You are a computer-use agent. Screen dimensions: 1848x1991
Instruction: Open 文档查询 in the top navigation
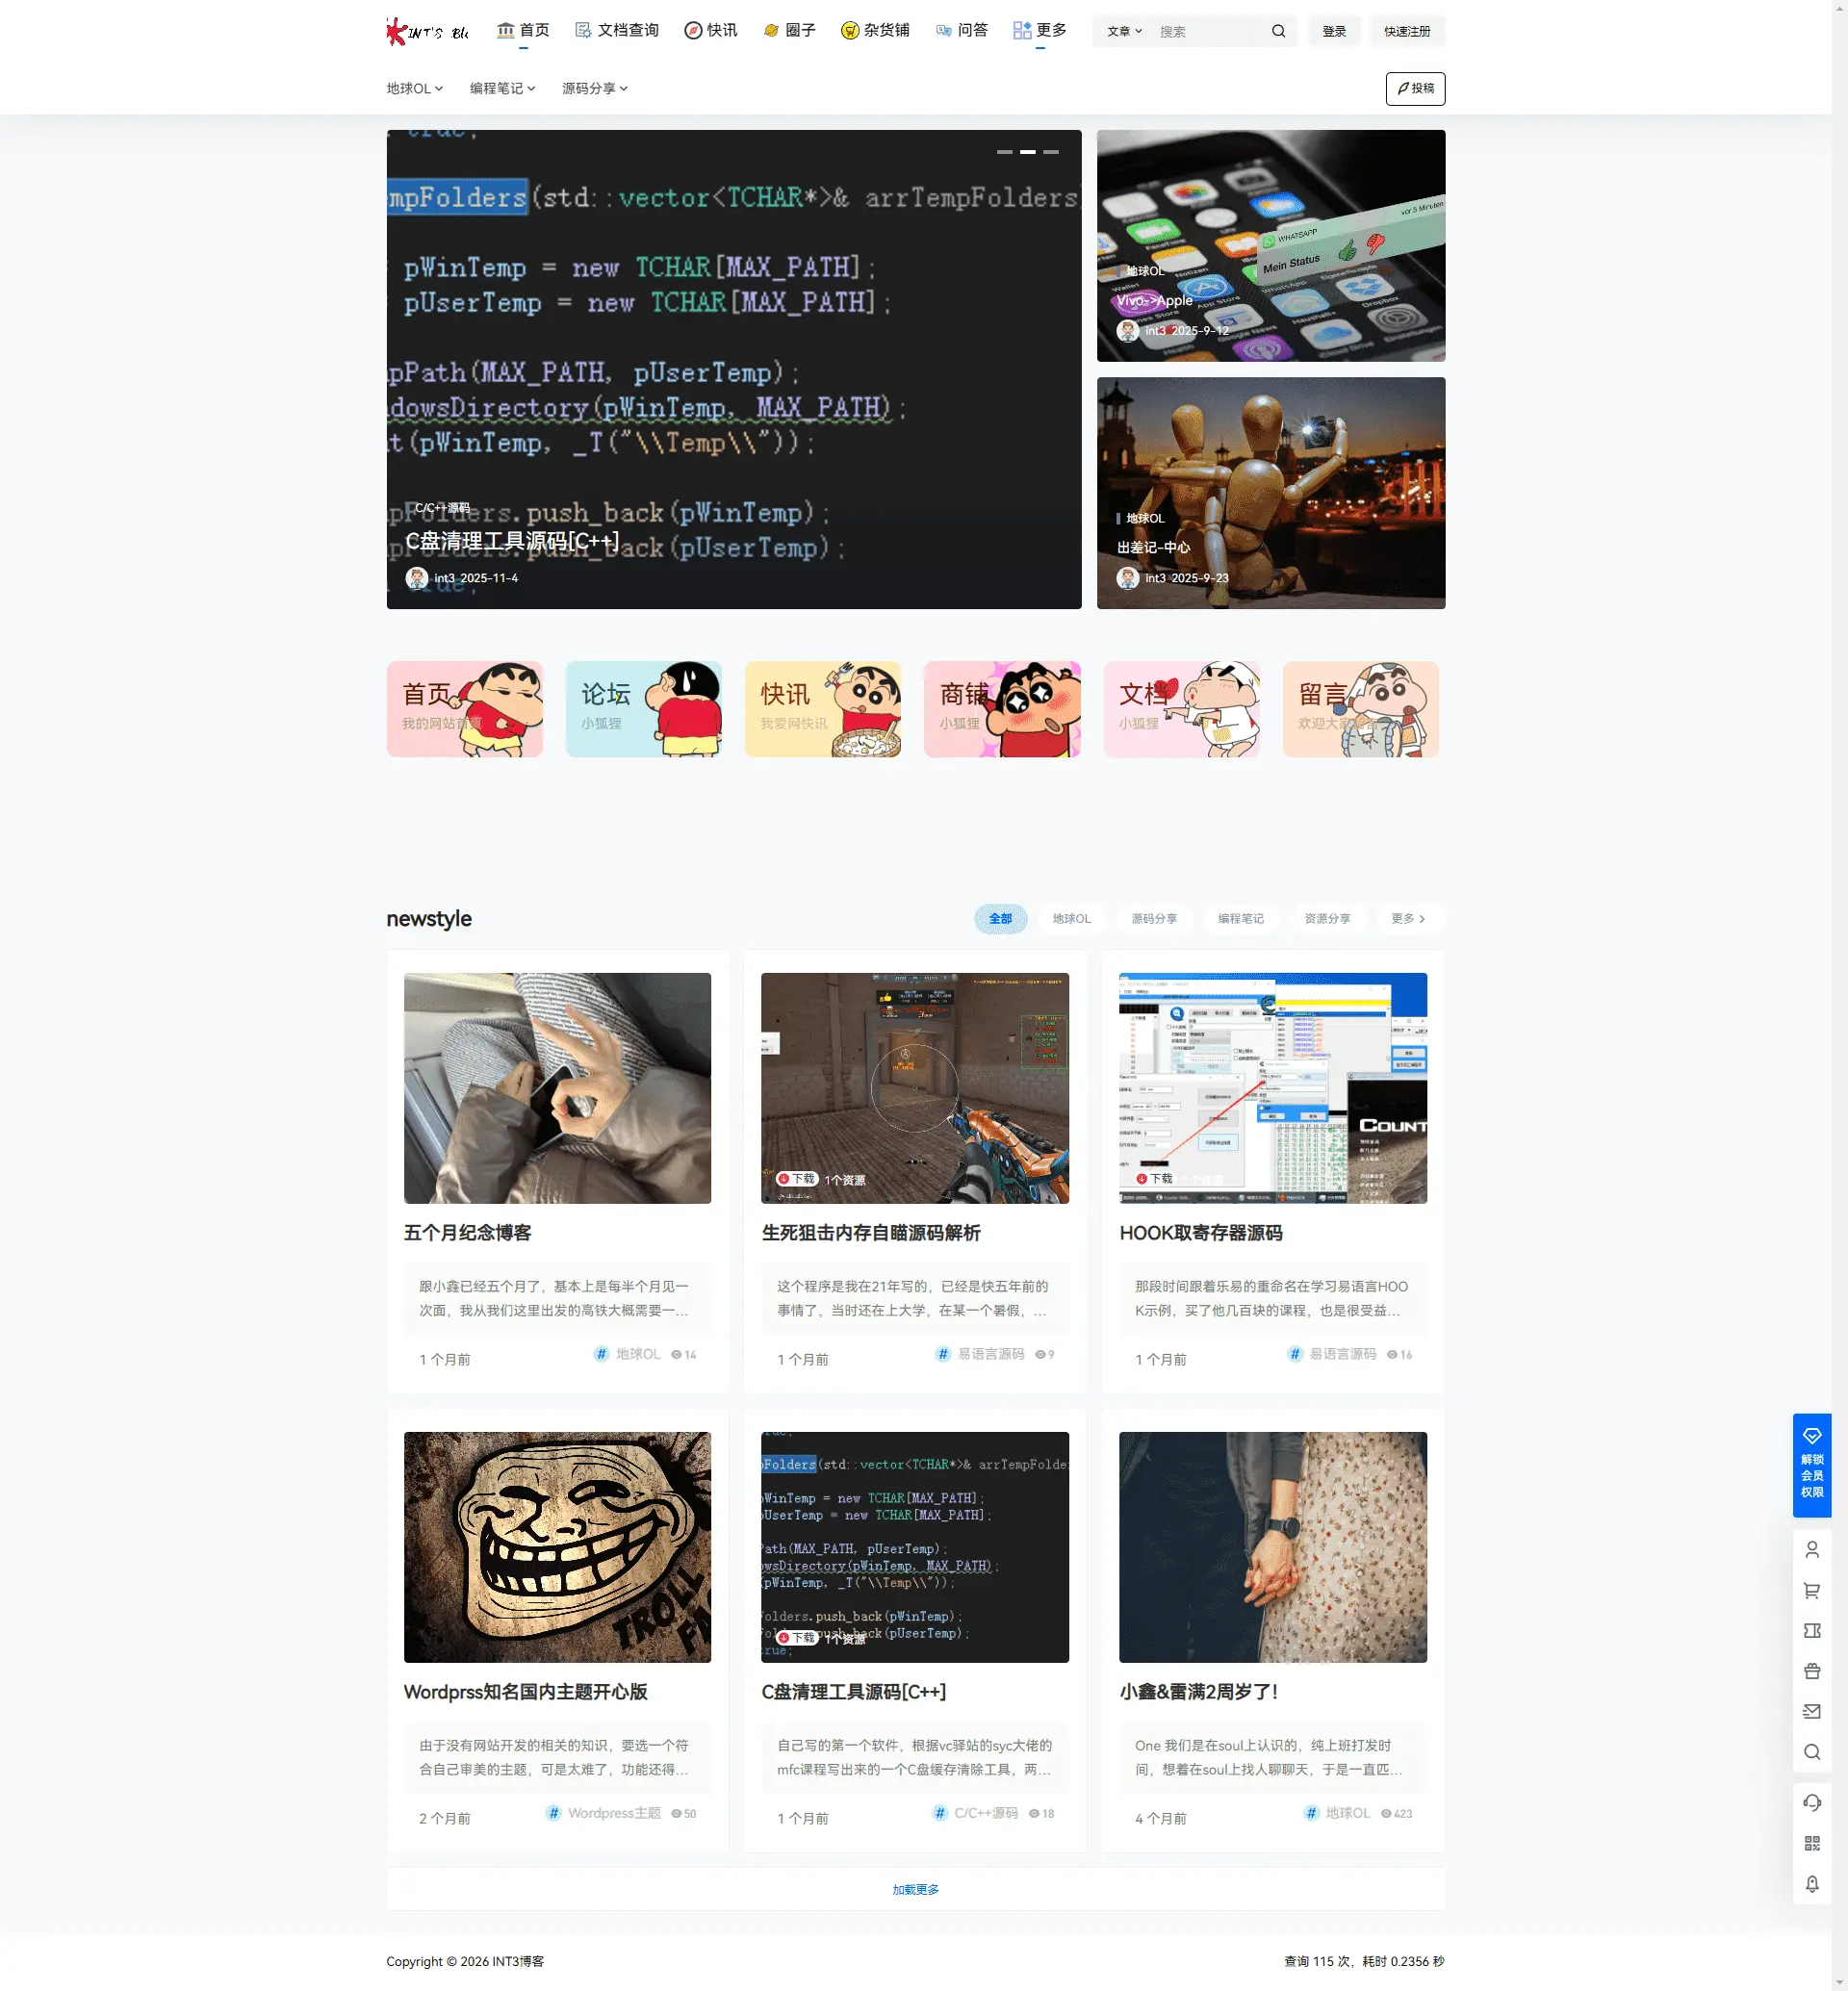[x=617, y=30]
